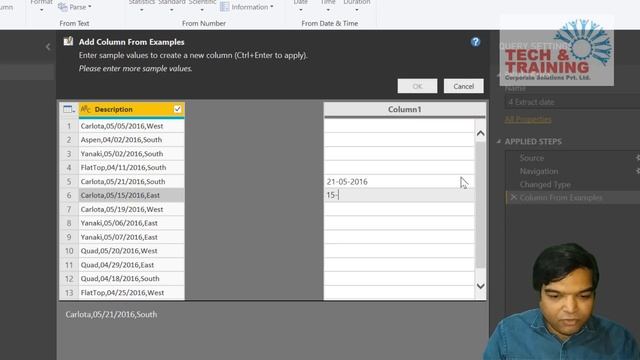Click row number 6 in the table
This screenshot has width=640, height=360.
(x=69, y=196)
